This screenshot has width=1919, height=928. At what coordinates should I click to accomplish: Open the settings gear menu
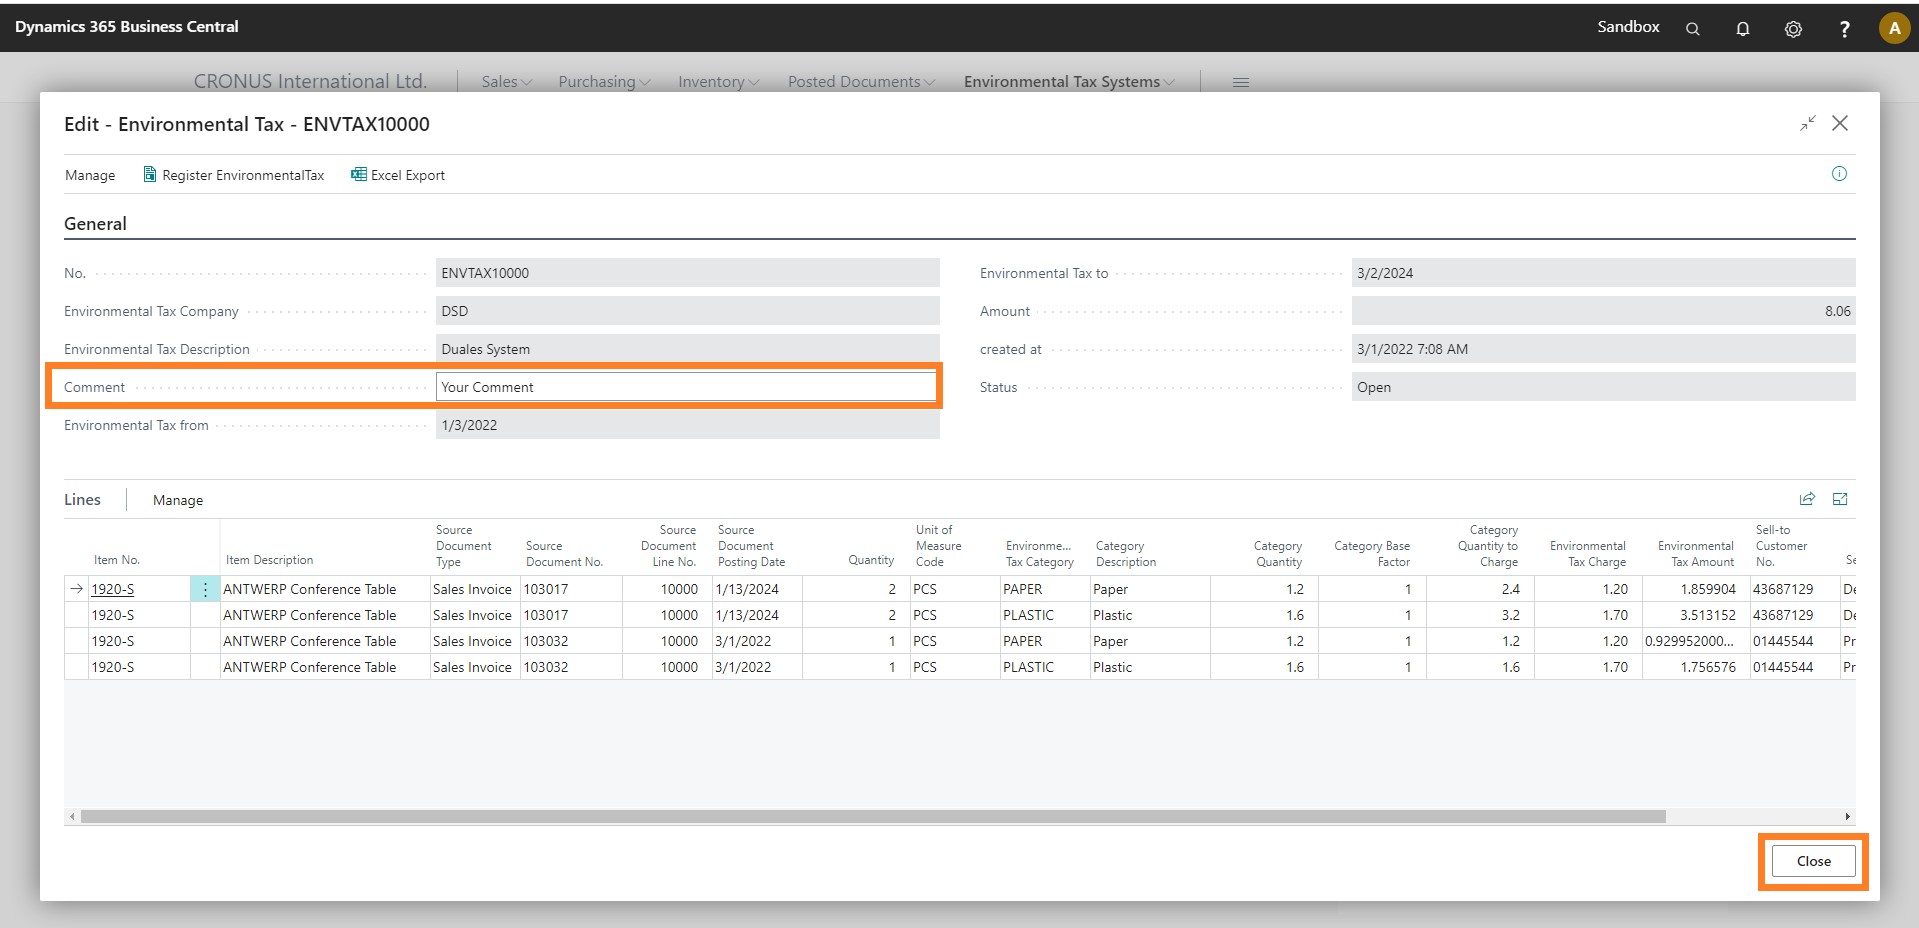[x=1793, y=29]
